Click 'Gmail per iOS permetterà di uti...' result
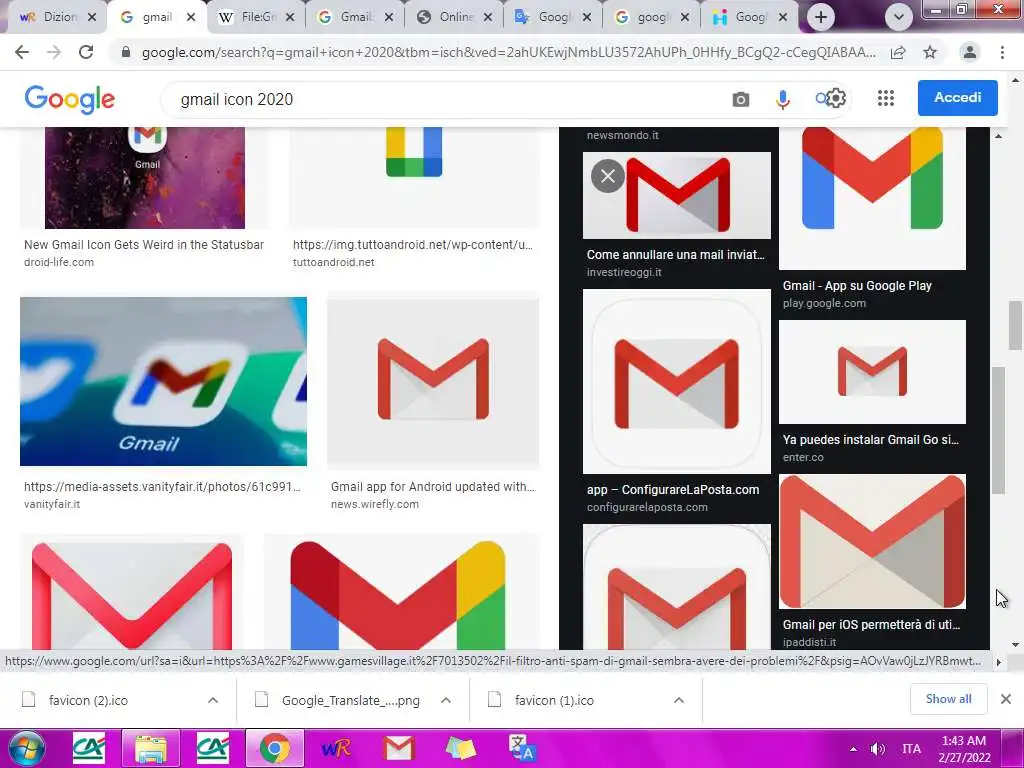Viewport: 1024px width, 768px height. coord(871,624)
